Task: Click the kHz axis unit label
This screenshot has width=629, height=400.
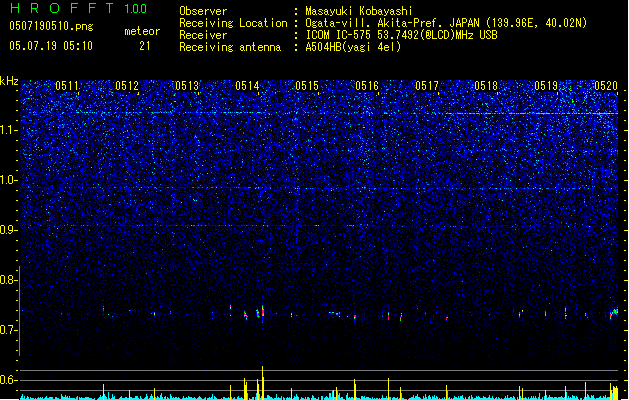Action: tap(9, 81)
